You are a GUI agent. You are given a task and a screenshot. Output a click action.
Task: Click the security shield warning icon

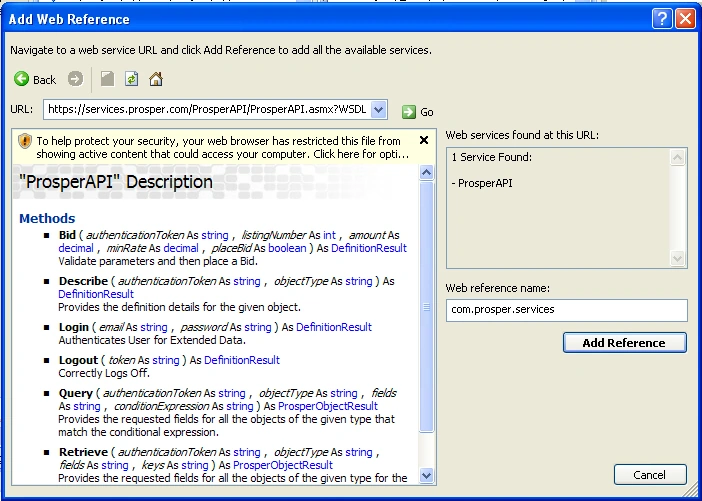25,141
